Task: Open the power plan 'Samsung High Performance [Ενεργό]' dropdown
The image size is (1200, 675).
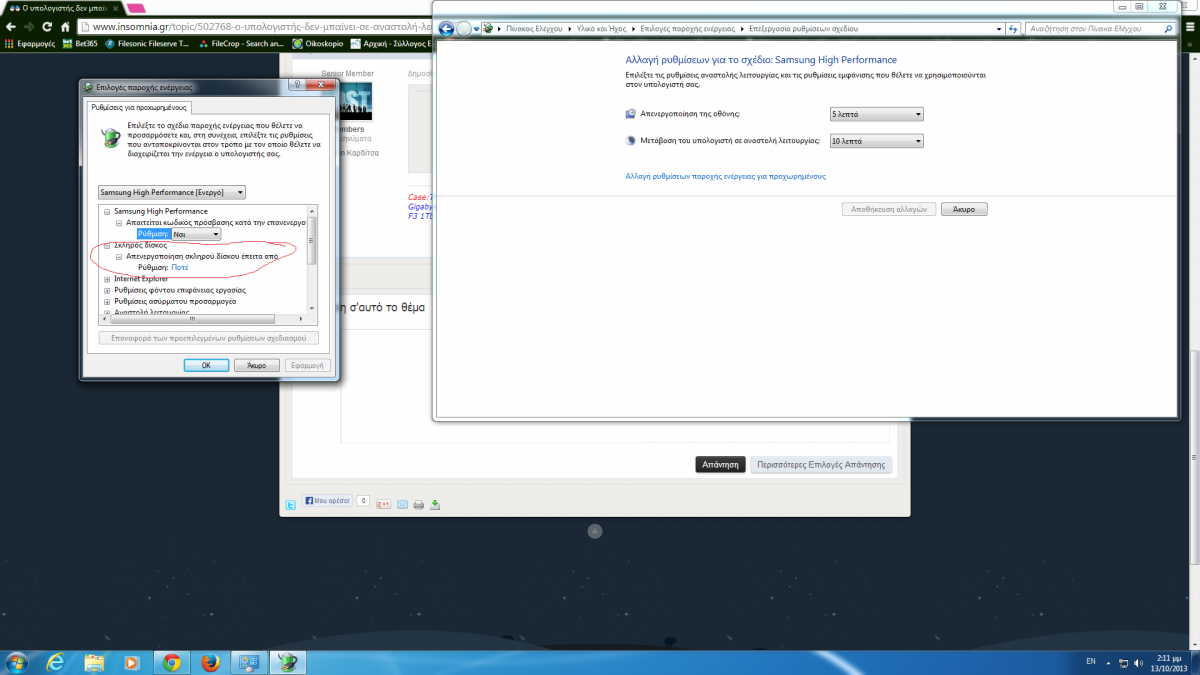Action: point(172,192)
